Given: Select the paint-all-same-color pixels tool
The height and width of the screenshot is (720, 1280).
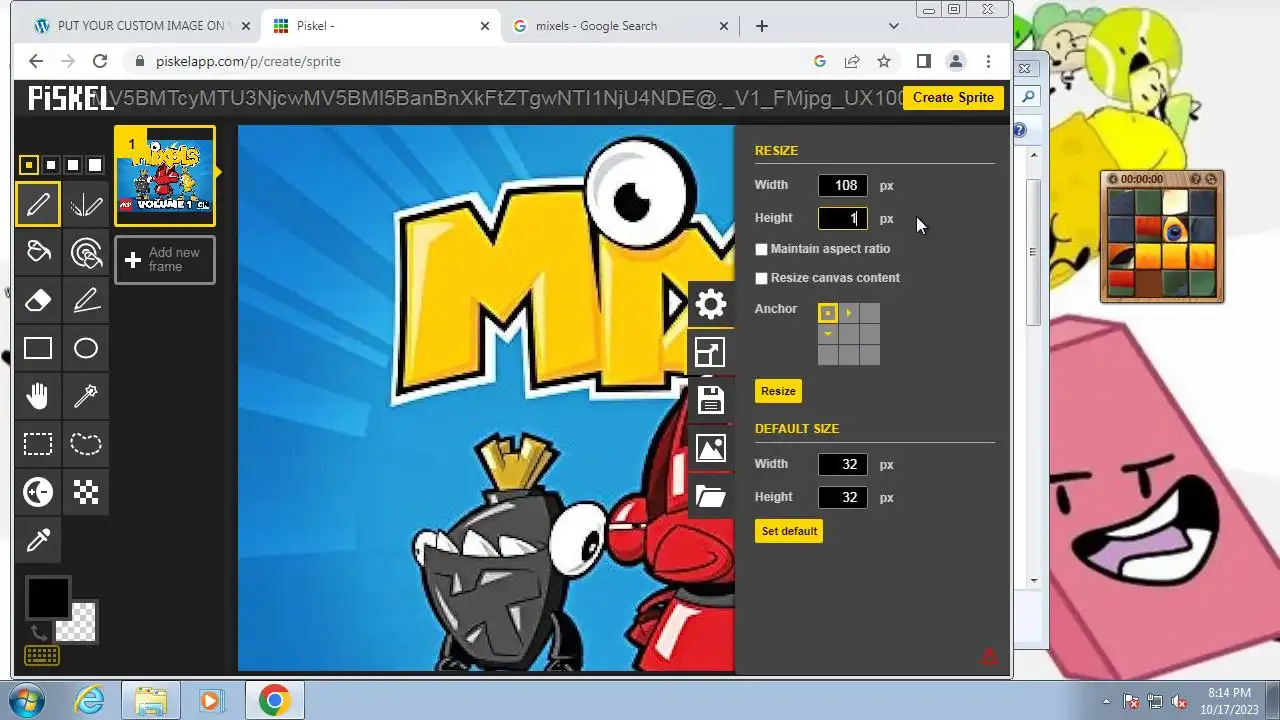Looking at the screenshot, I should click(x=86, y=253).
